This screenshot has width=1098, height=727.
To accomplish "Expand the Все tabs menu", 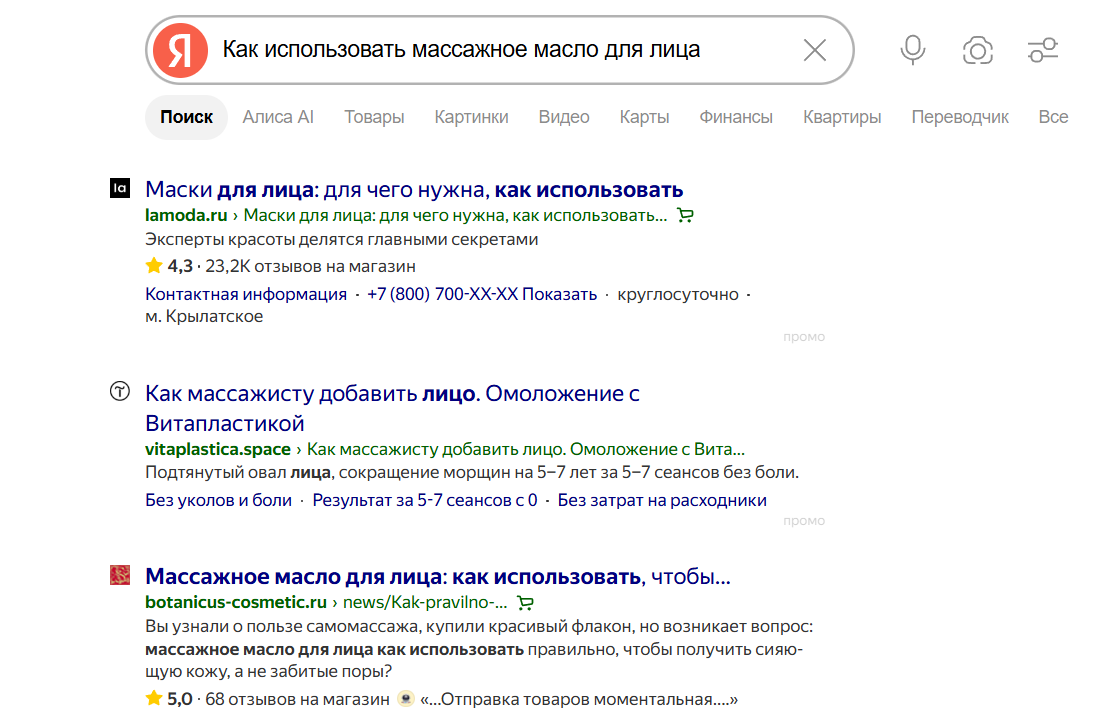I will click(x=1053, y=117).
